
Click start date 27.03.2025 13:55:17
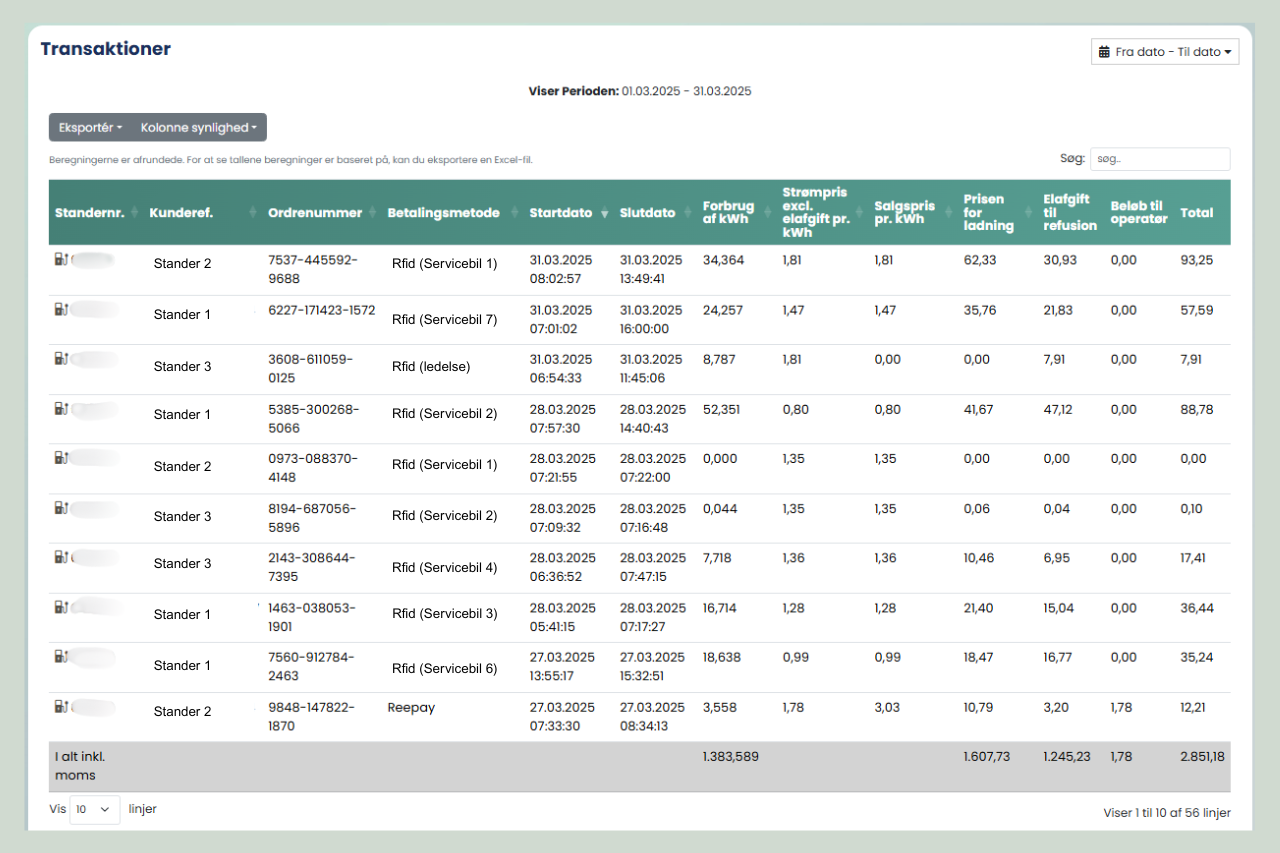click(x=562, y=666)
